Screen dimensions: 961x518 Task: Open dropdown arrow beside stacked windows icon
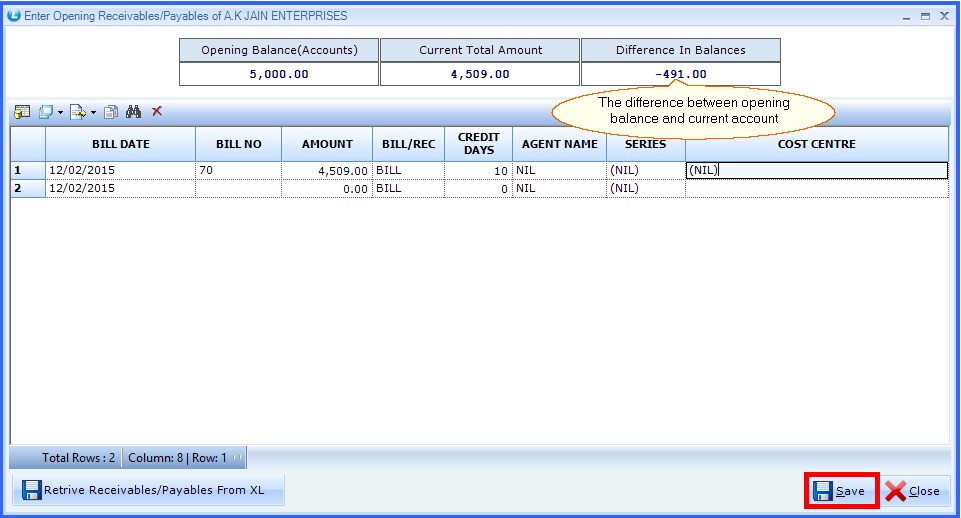60,112
